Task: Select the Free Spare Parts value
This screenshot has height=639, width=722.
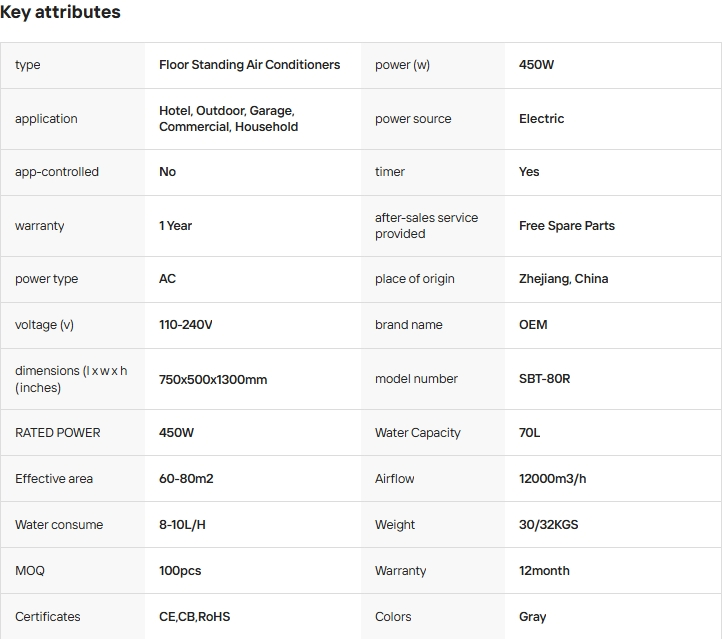Action: pyautogui.click(x=566, y=226)
